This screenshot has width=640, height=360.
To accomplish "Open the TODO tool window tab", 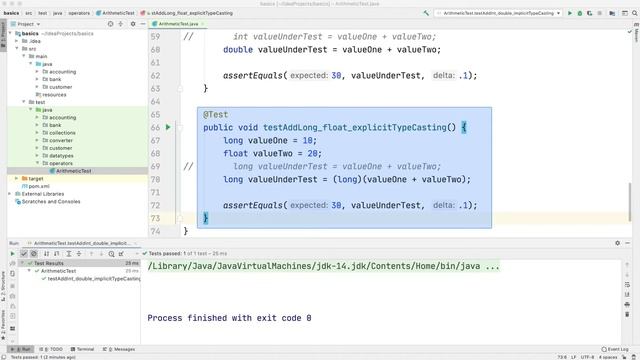I will pos(52,349).
